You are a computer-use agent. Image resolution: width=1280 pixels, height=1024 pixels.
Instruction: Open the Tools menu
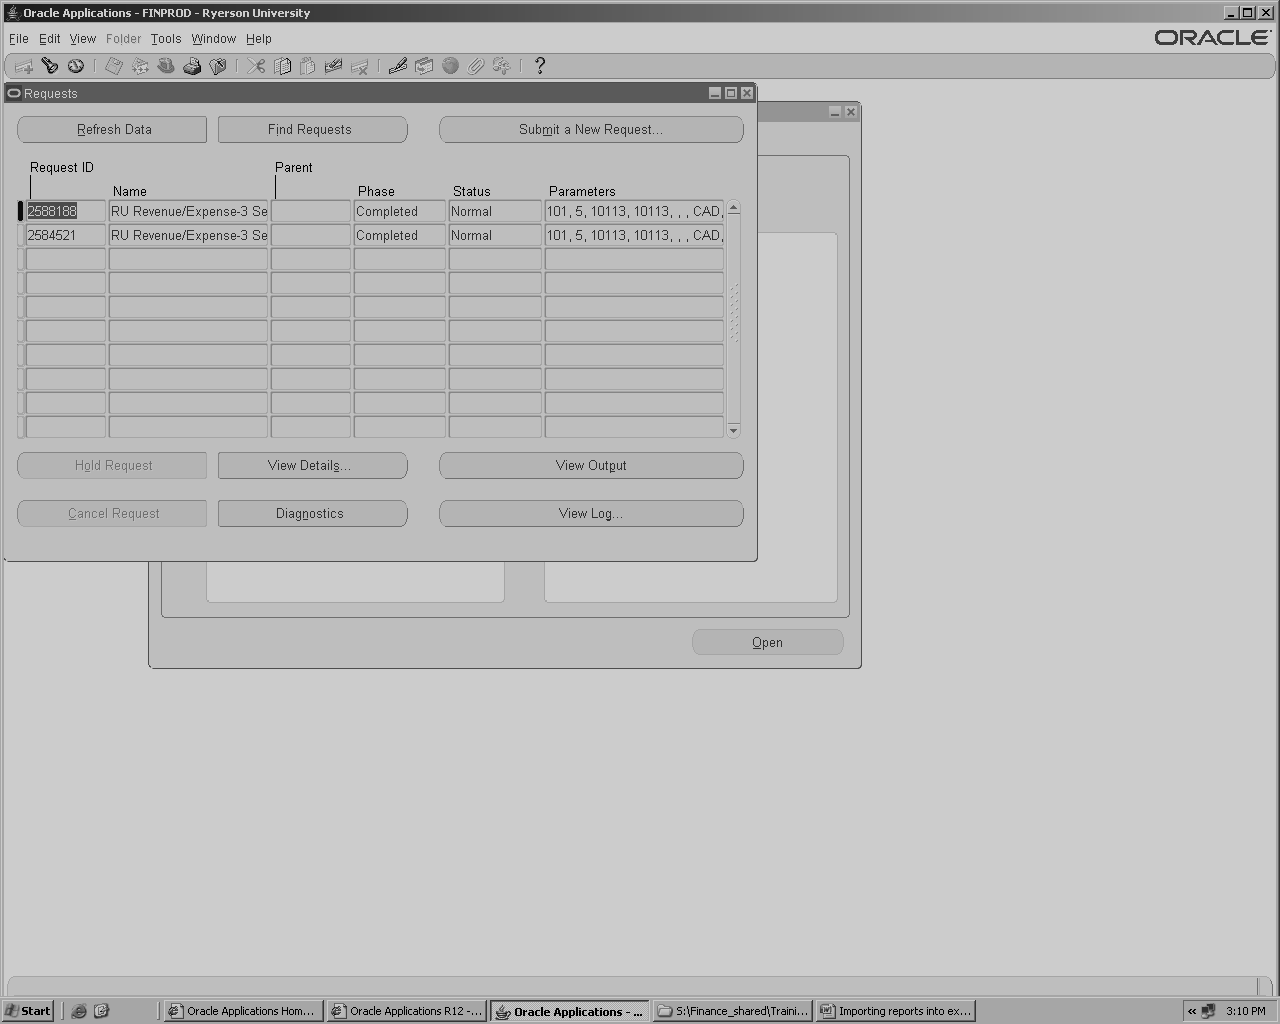click(166, 39)
